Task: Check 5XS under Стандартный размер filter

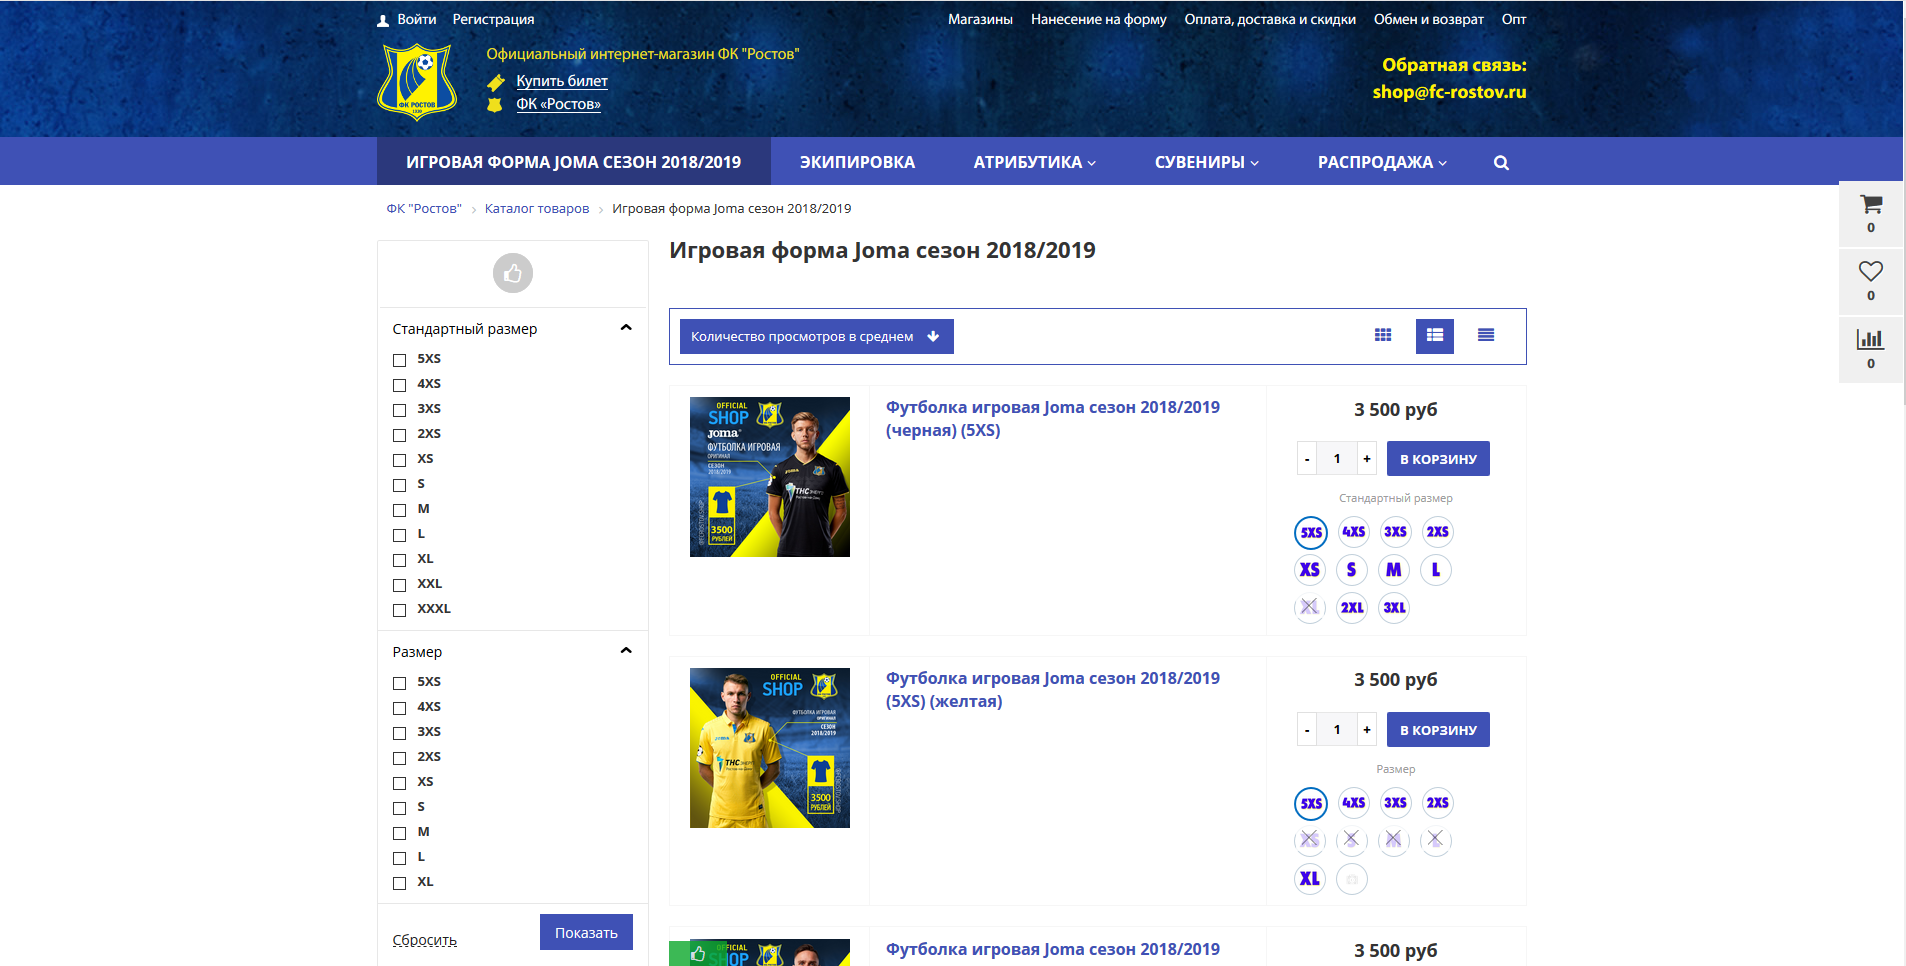Action: click(x=399, y=360)
